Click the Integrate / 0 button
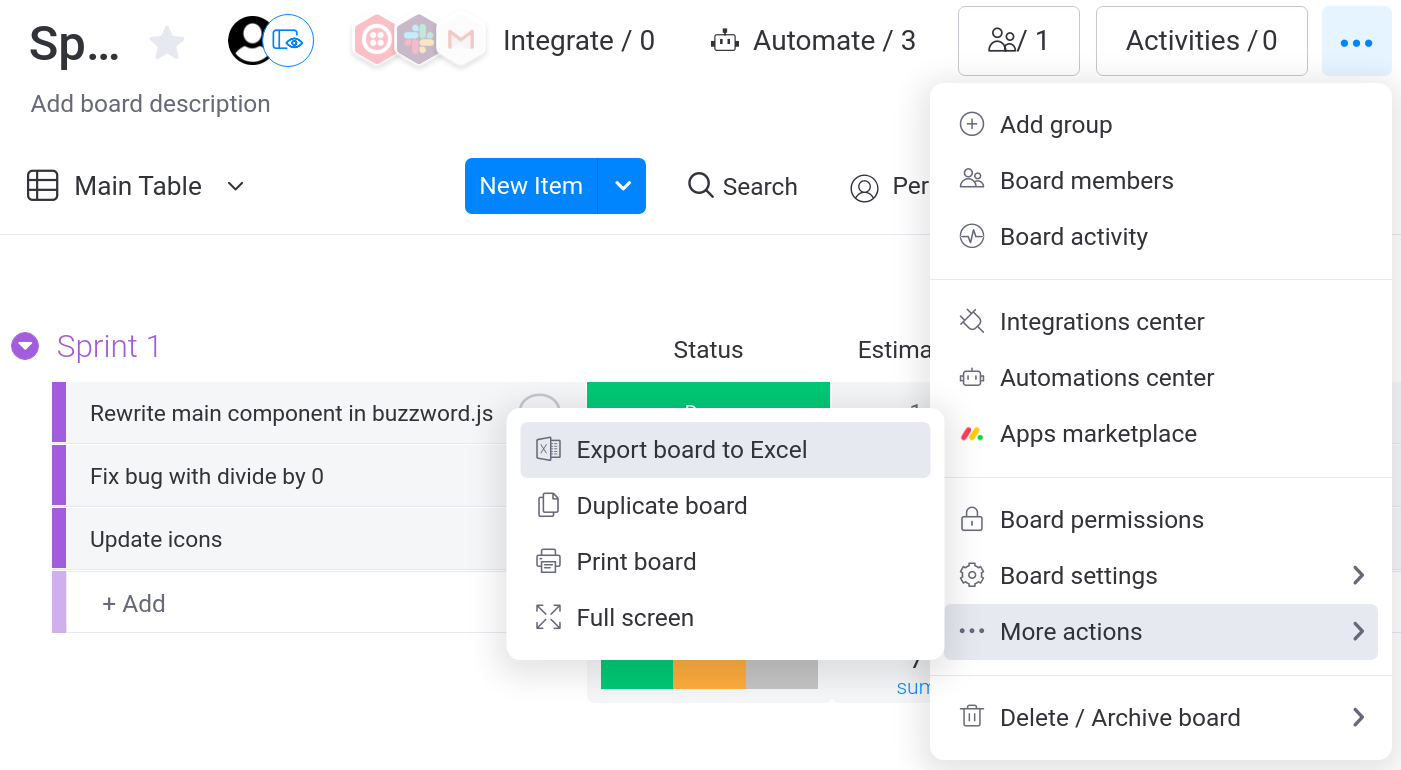 (x=579, y=41)
